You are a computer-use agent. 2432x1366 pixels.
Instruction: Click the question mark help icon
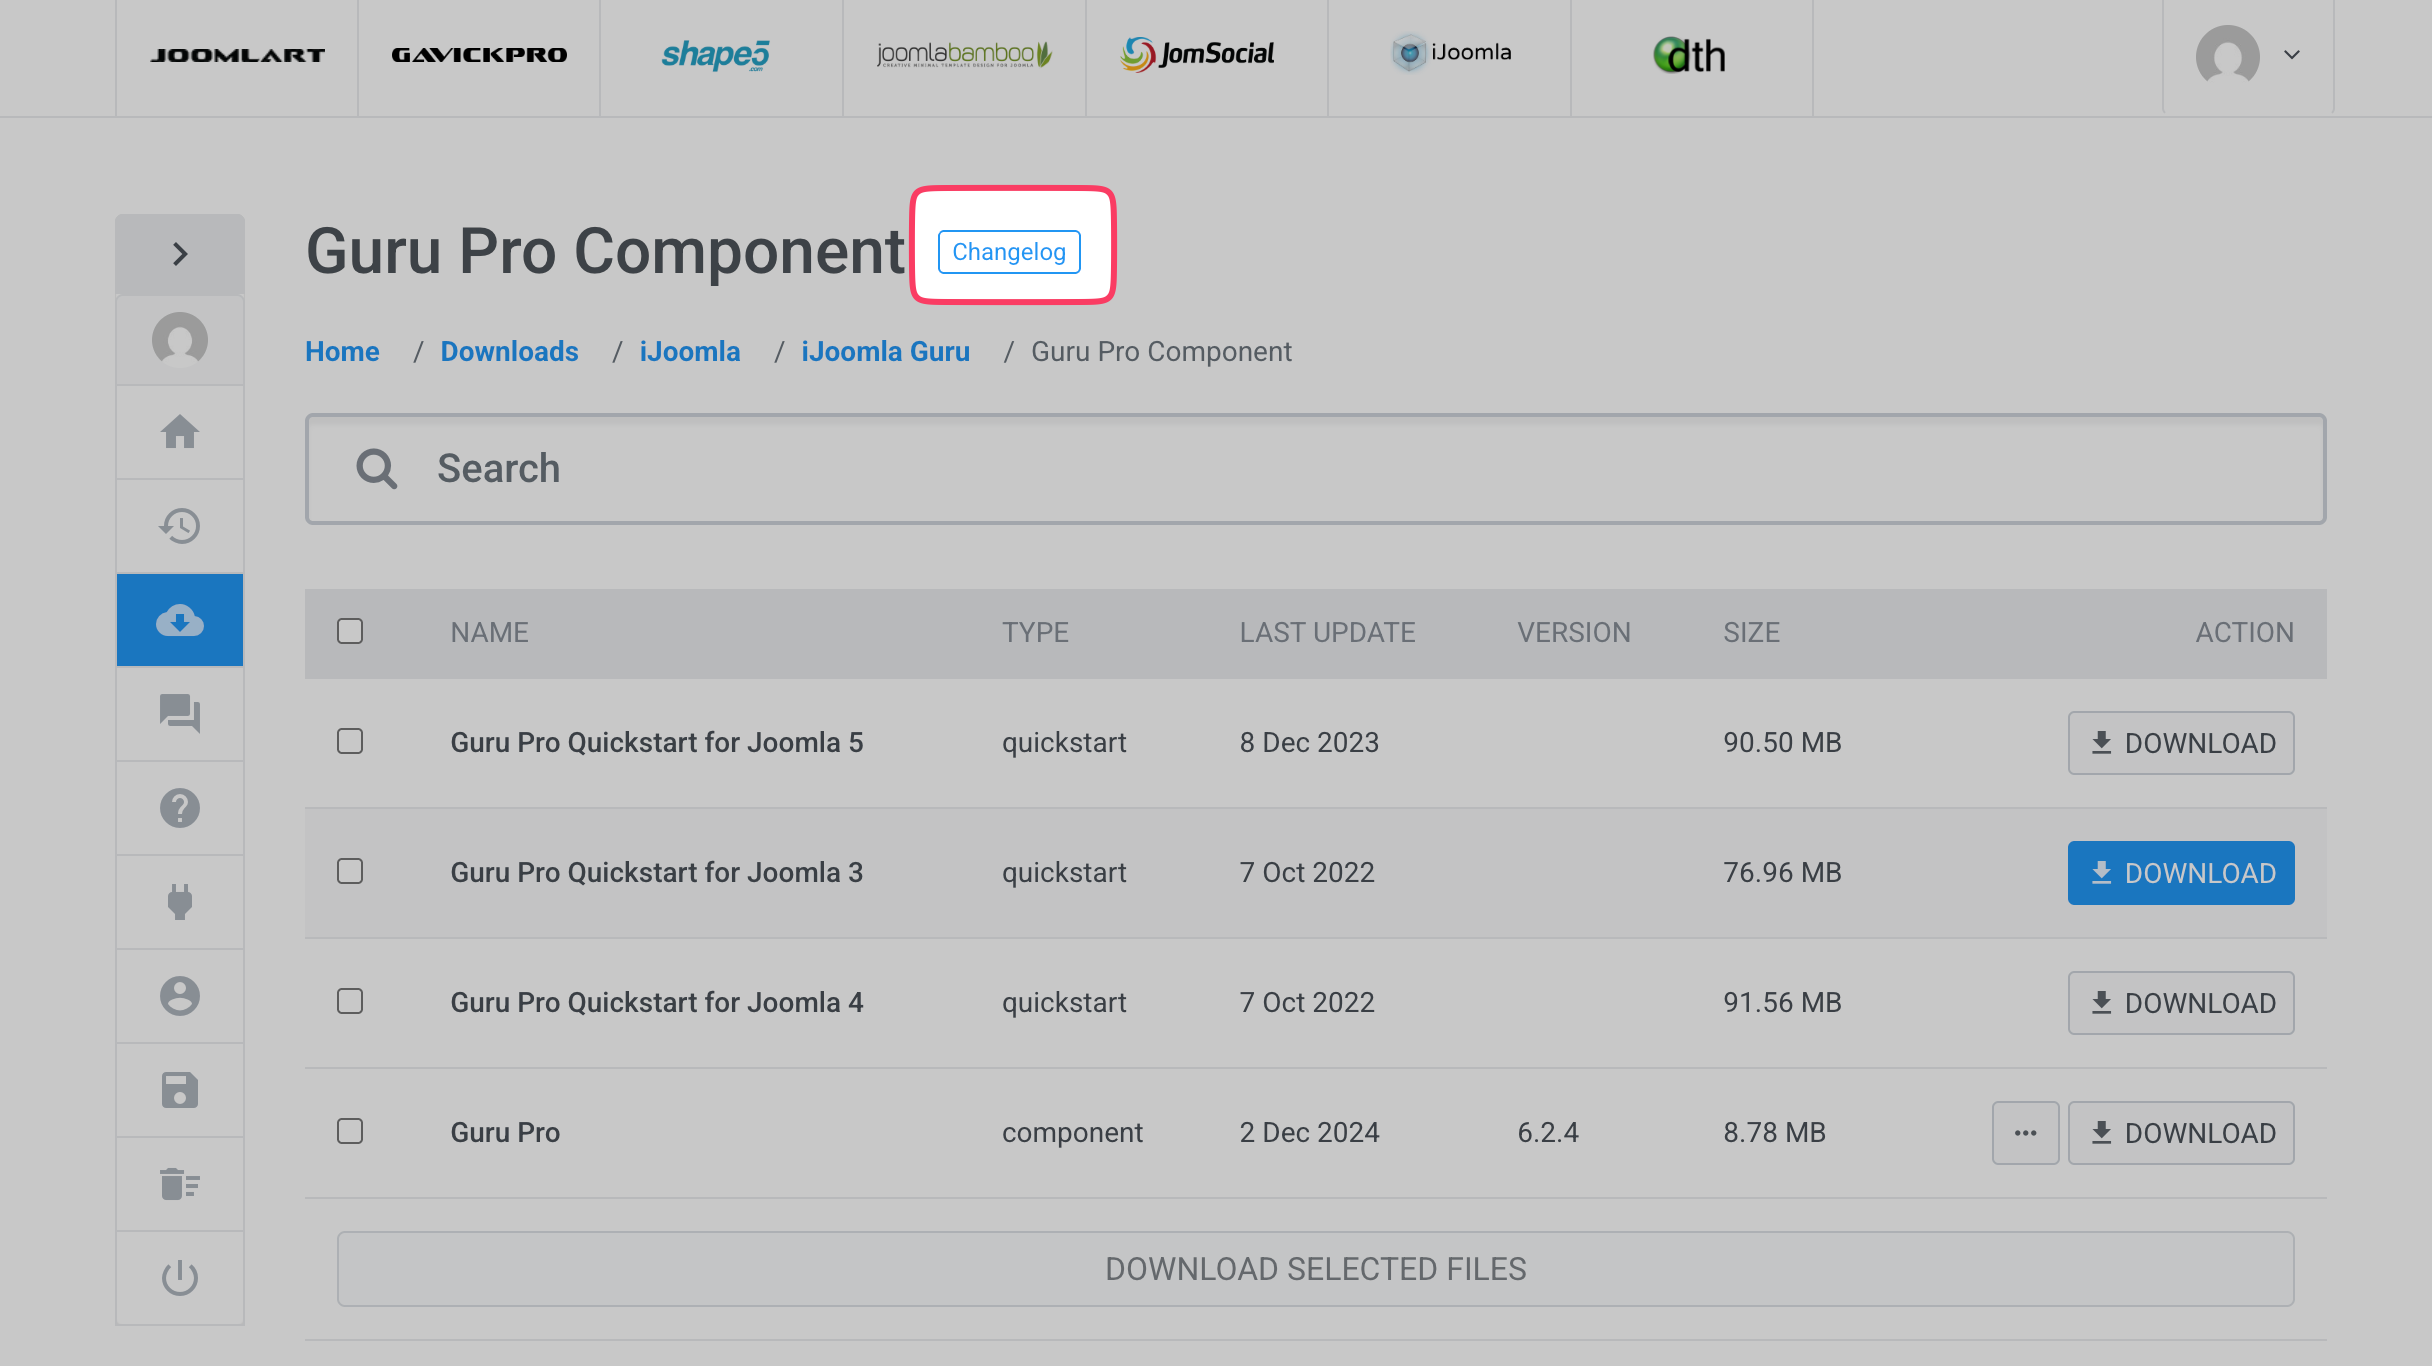(180, 808)
